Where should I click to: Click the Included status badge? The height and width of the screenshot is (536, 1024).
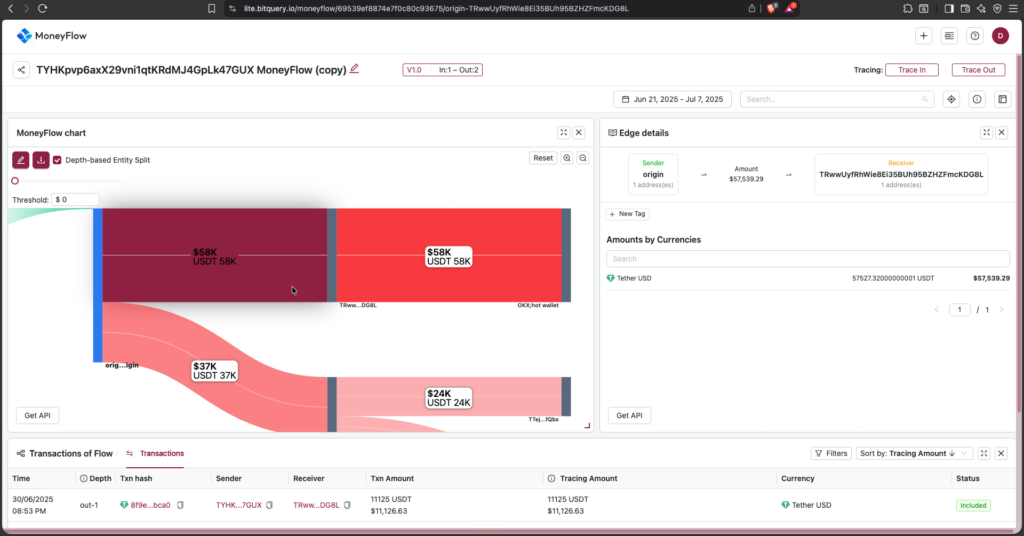973,505
